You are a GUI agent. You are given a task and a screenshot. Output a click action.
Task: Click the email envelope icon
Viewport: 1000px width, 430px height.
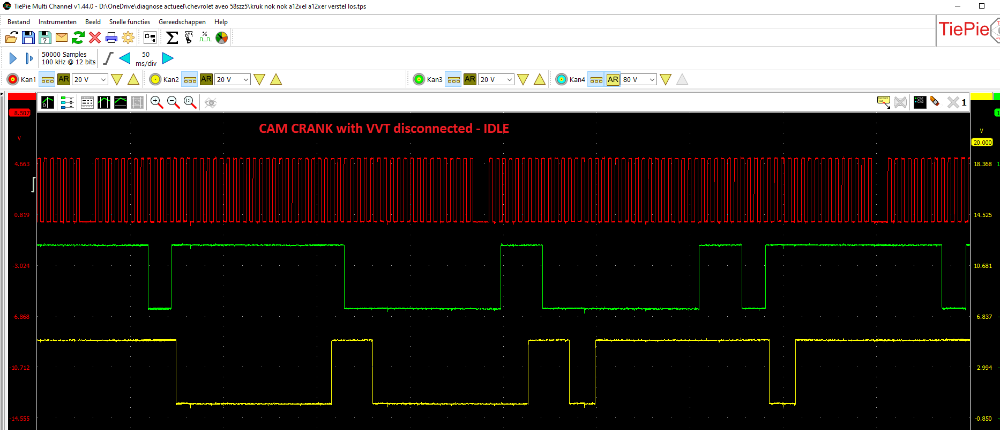(61, 38)
